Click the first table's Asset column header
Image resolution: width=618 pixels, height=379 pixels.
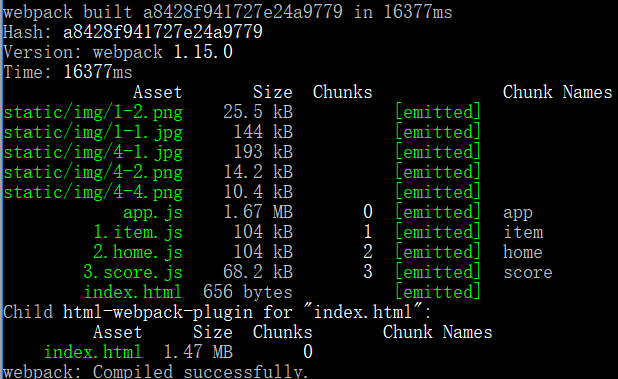point(158,92)
